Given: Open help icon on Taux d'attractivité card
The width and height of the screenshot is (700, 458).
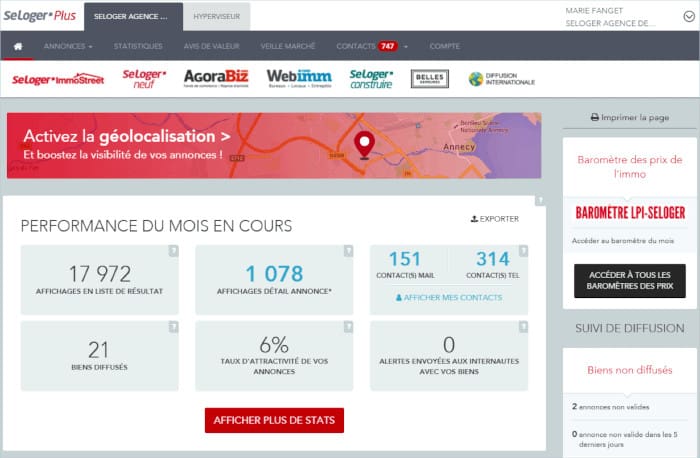Looking at the screenshot, I should (x=348, y=327).
